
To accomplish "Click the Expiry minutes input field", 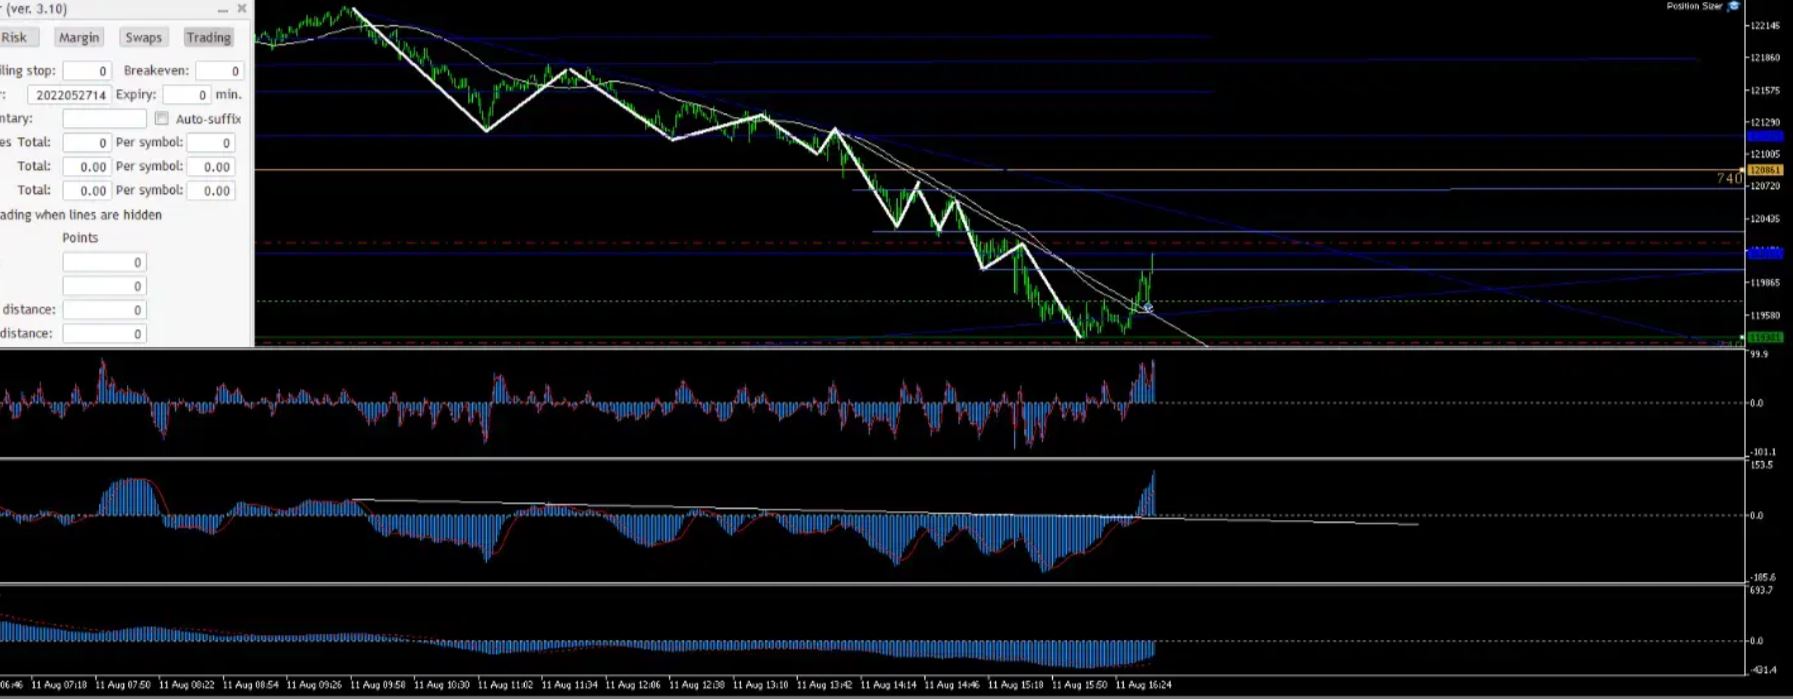I will click(x=186, y=95).
